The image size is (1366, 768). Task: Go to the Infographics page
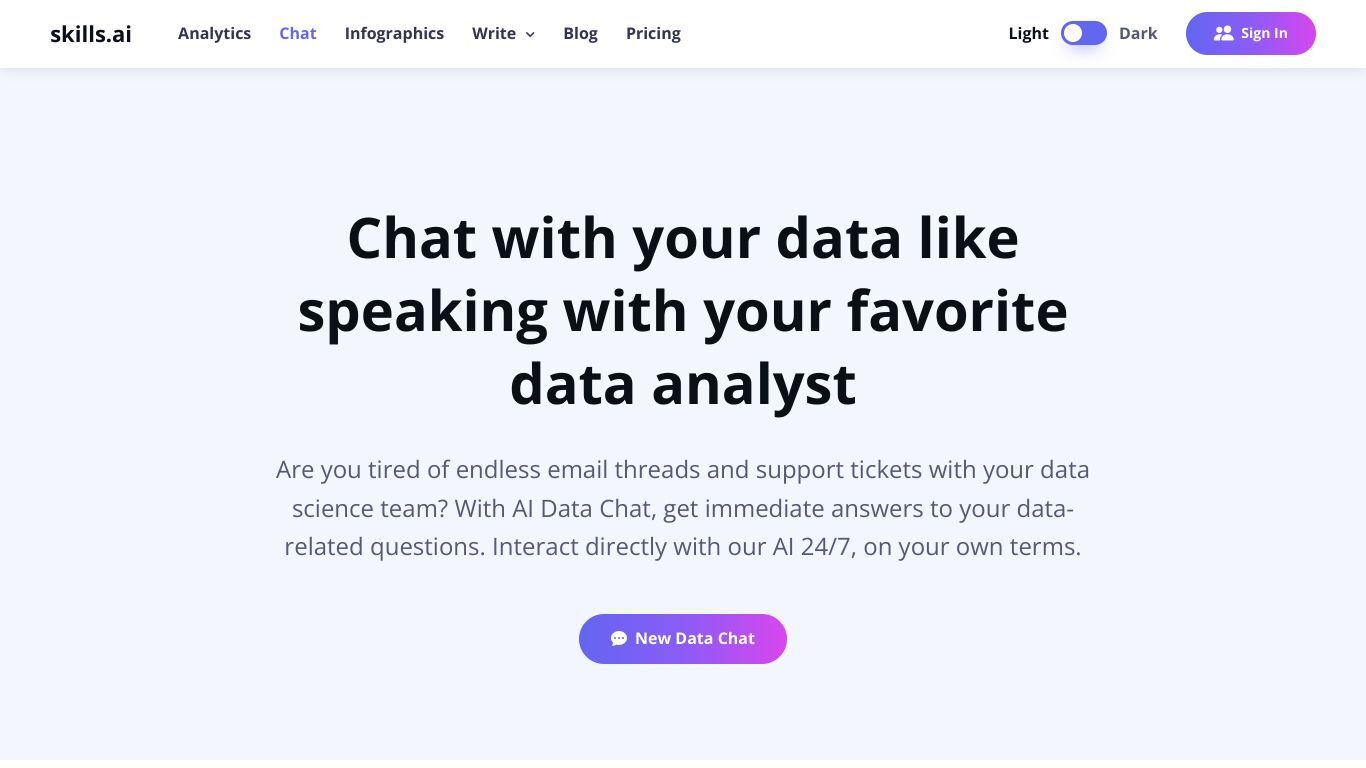tap(394, 33)
